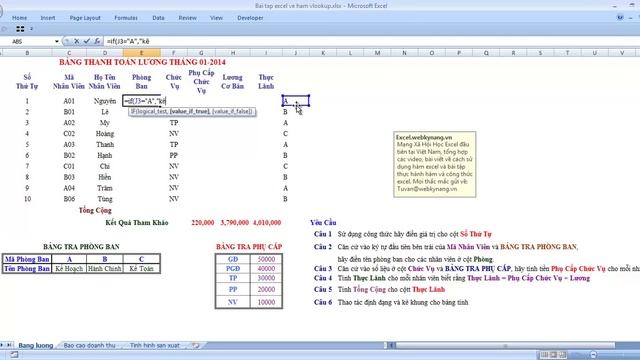Click the Excel.webkynang.vn comment box
This screenshot has width=640, height=360.
(435, 164)
